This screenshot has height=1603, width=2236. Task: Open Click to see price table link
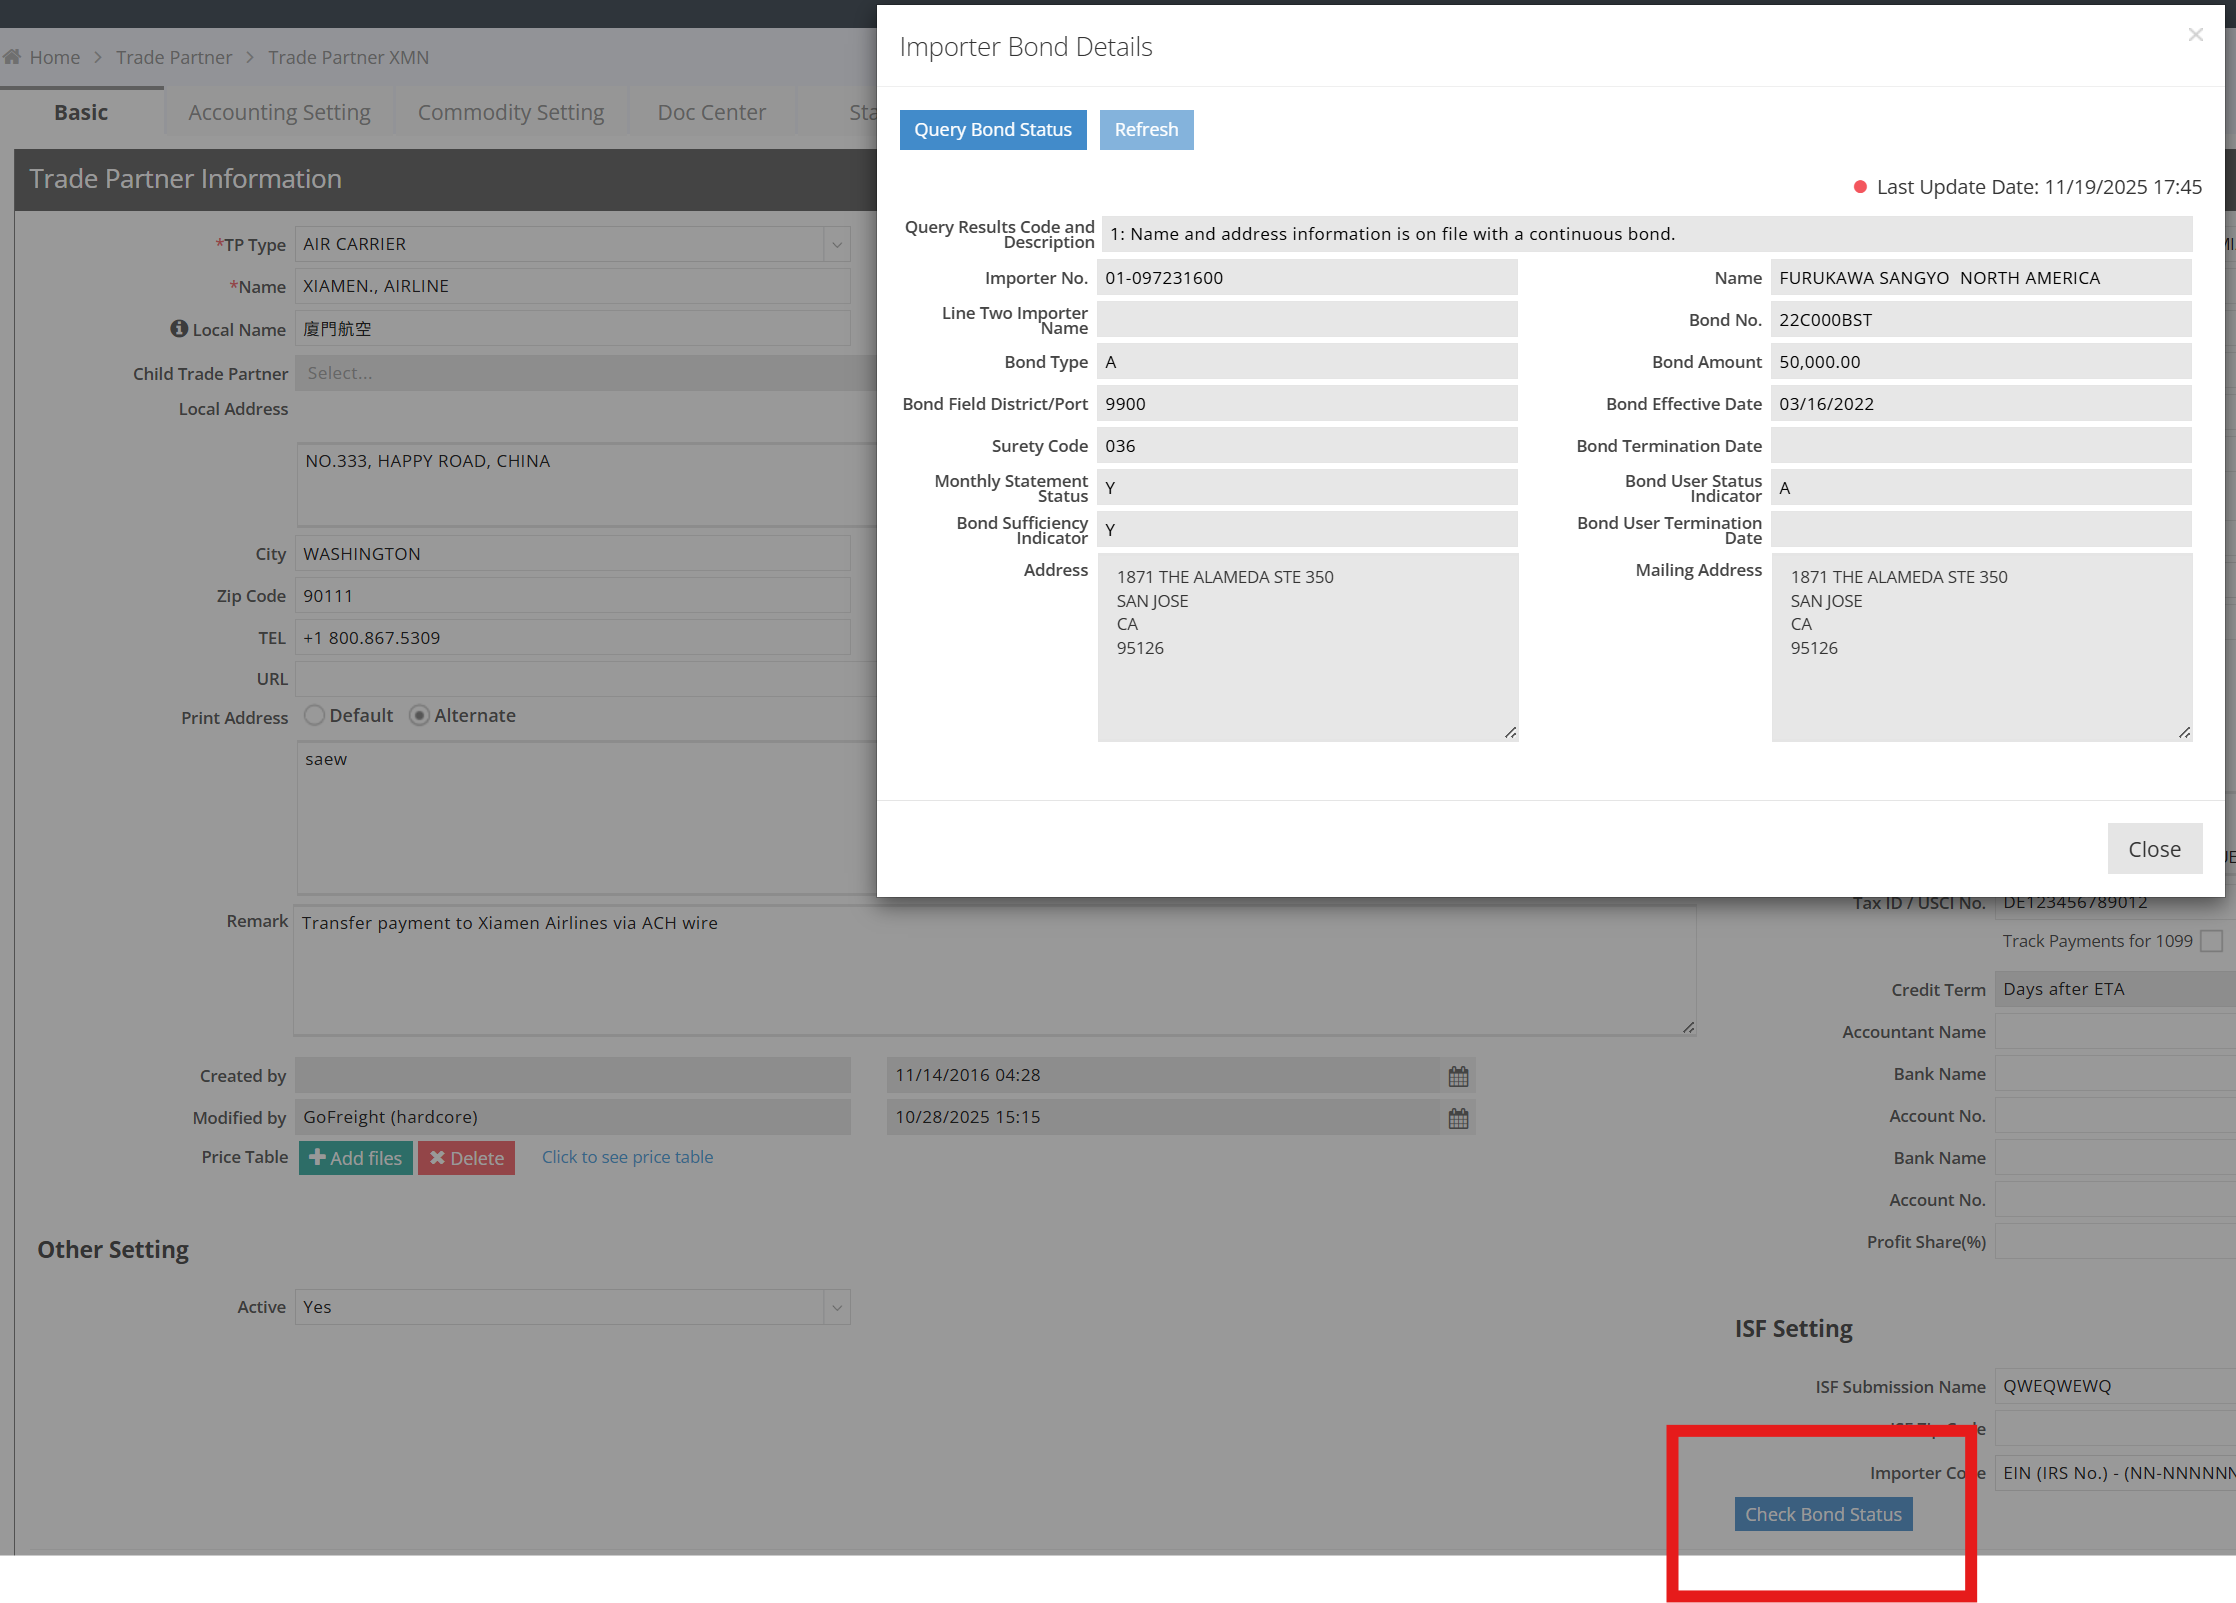click(627, 1157)
